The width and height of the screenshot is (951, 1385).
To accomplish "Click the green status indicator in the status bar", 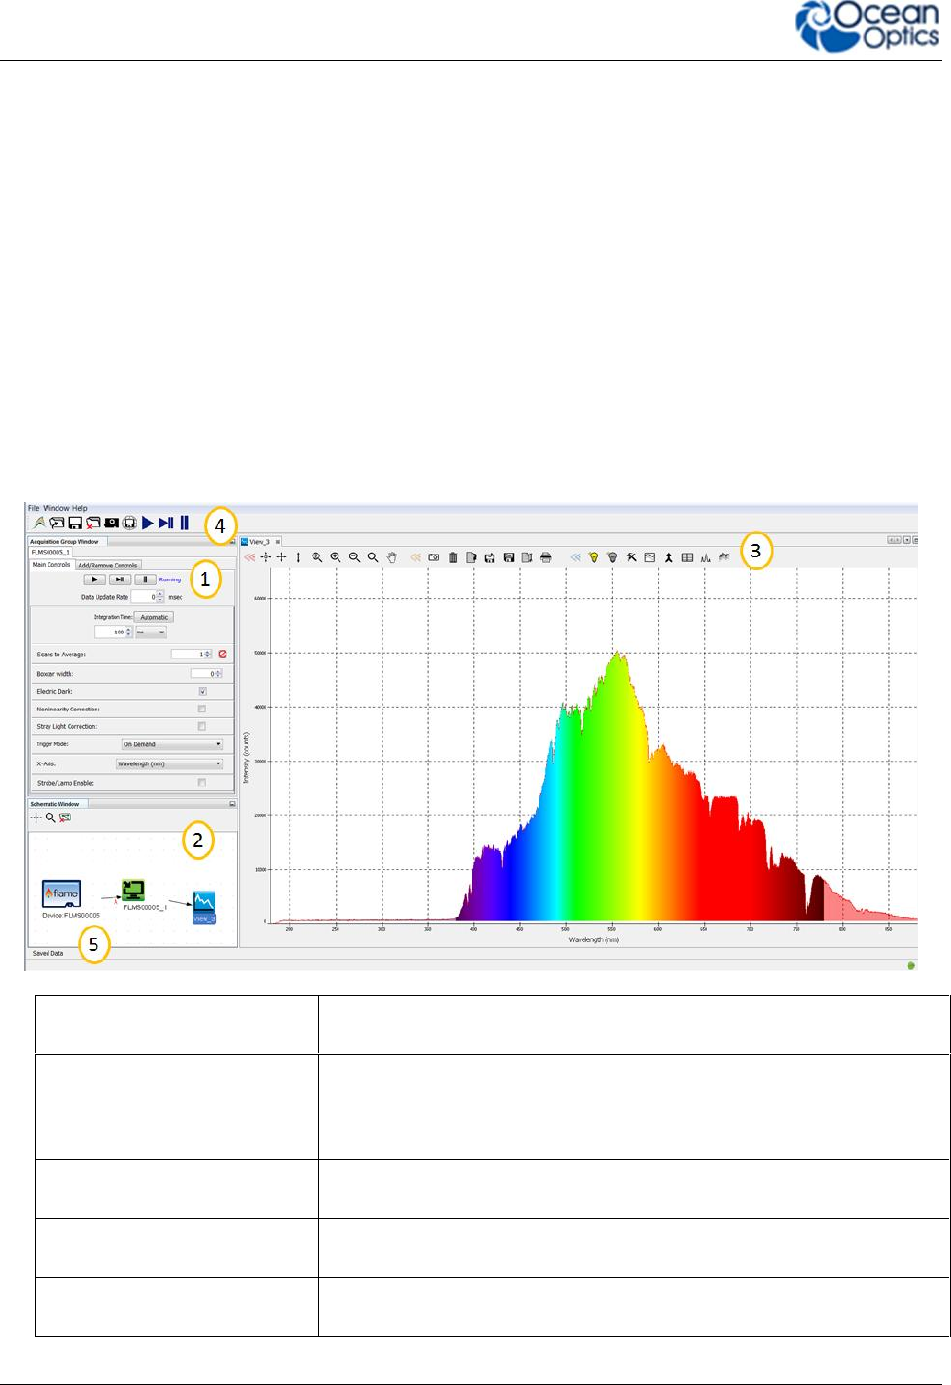I will click(911, 965).
